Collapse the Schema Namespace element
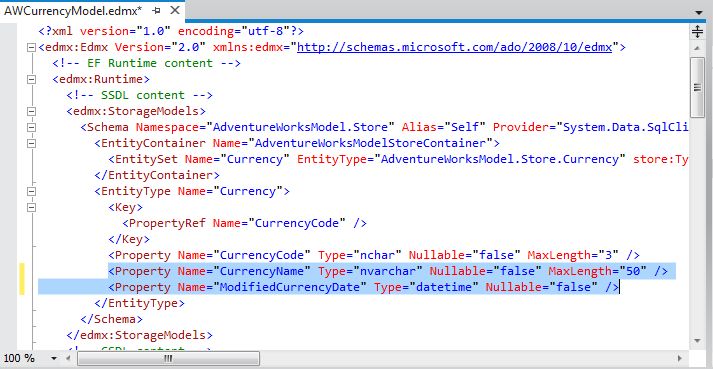713x369 pixels. coord(31,127)
